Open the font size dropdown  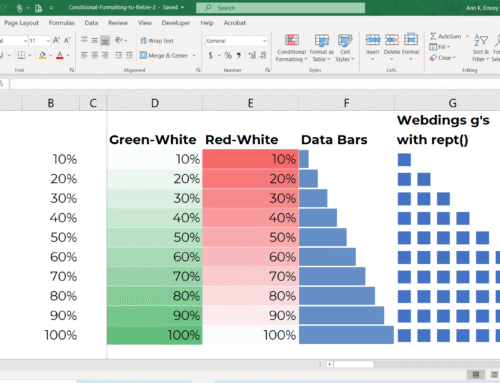tap(48, 41)
